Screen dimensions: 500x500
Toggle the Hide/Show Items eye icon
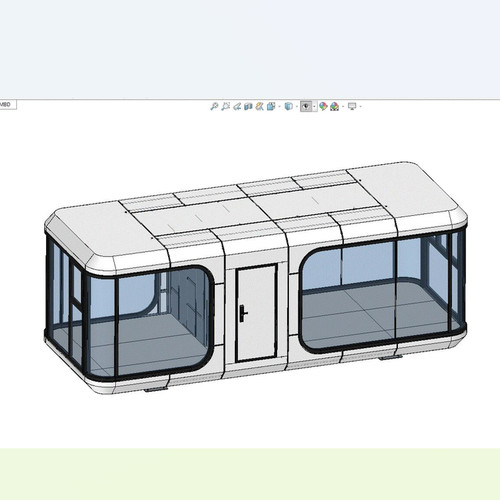click(x=306, y=106)
